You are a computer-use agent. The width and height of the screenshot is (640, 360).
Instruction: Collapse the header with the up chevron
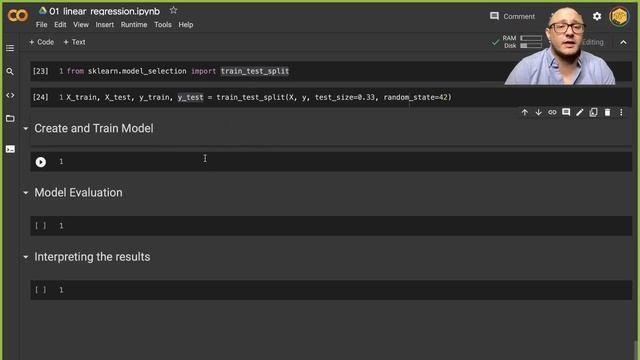623,42
